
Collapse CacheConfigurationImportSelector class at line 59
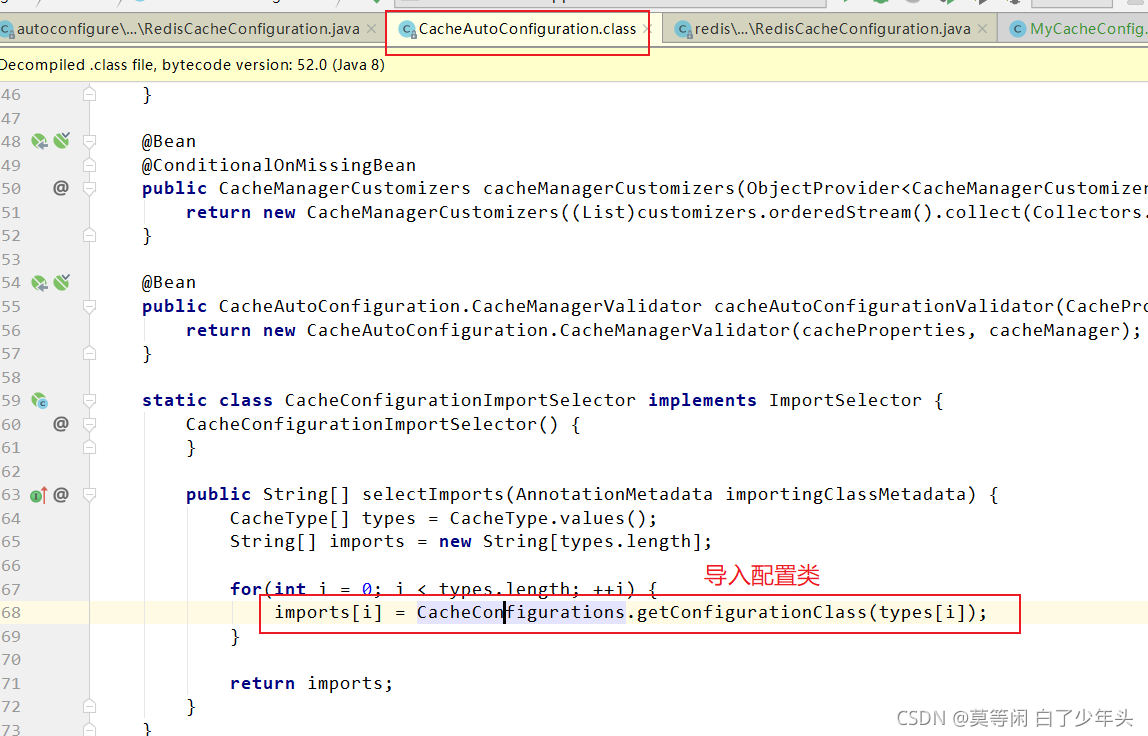pos(89,401)
